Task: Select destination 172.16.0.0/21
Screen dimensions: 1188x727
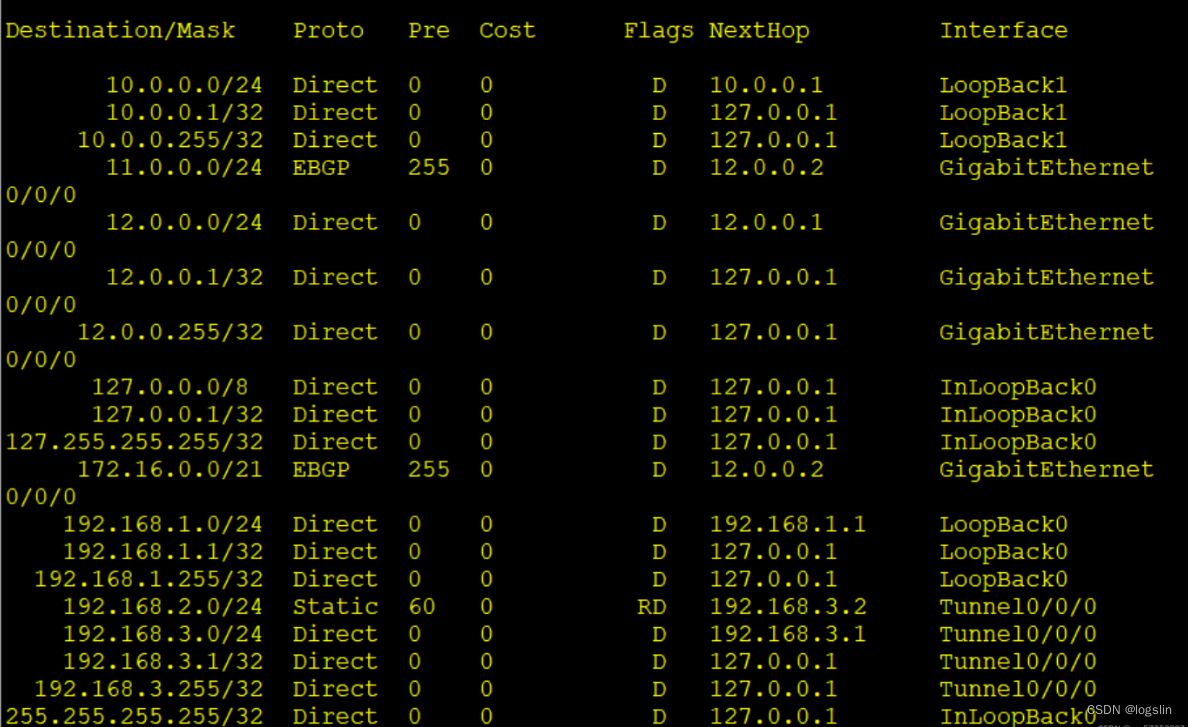Action: click(x=170, y=470)
